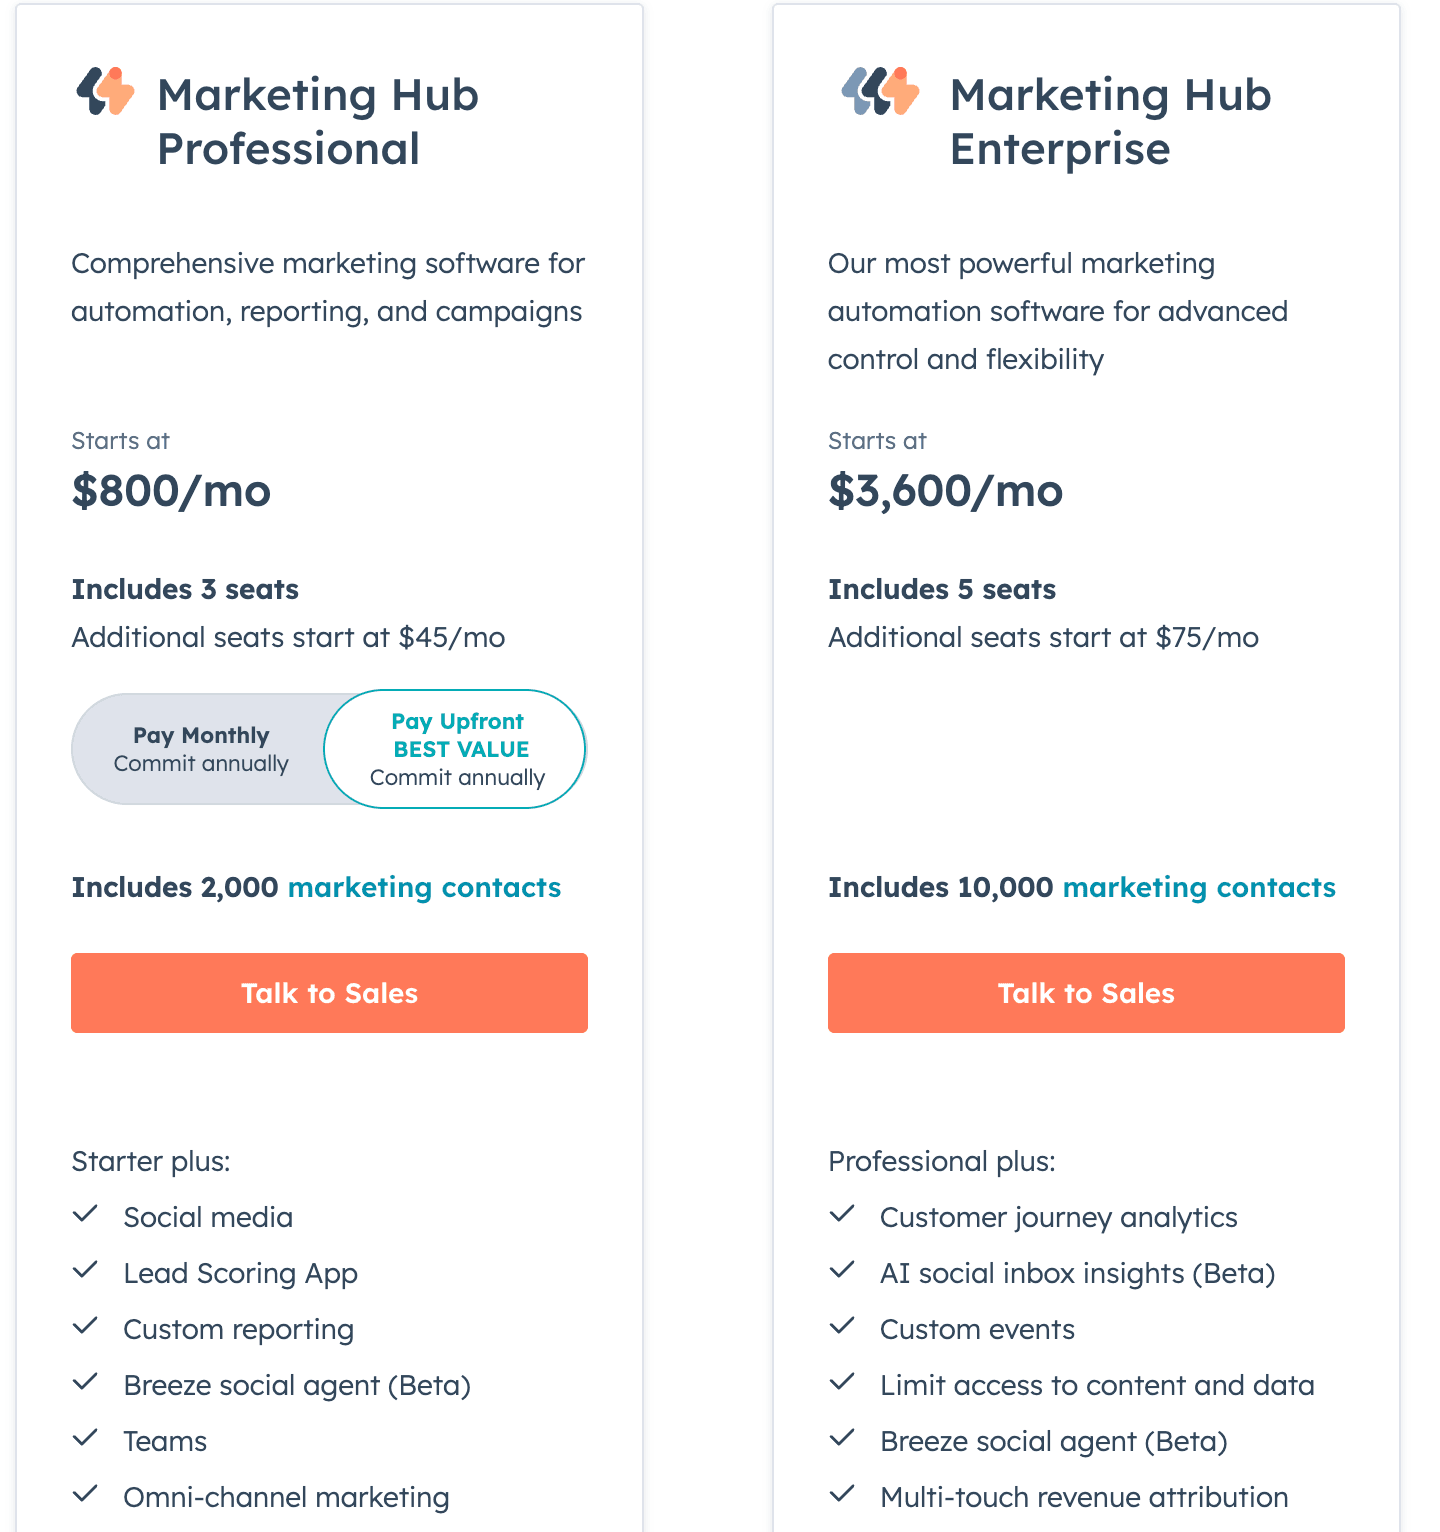Click the Marketing Hub Enterprise heading
This screenshot has height=1532, width=1440.
point(1110,122)
